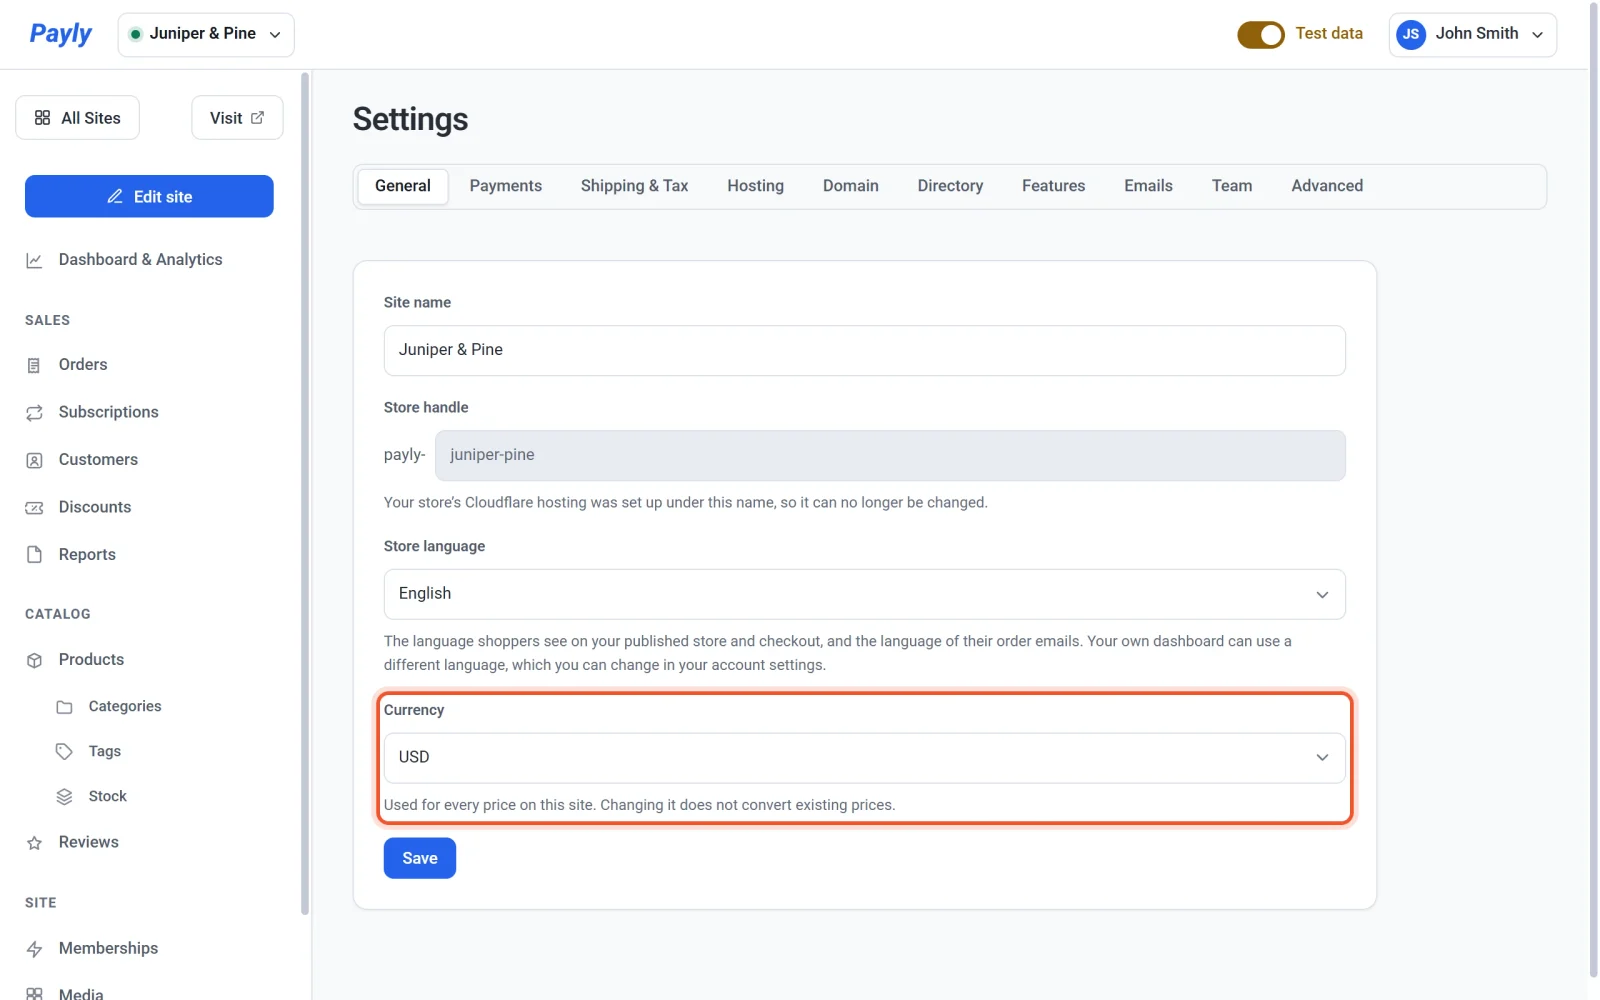Click the Categories folder icon

click(64, 707)
